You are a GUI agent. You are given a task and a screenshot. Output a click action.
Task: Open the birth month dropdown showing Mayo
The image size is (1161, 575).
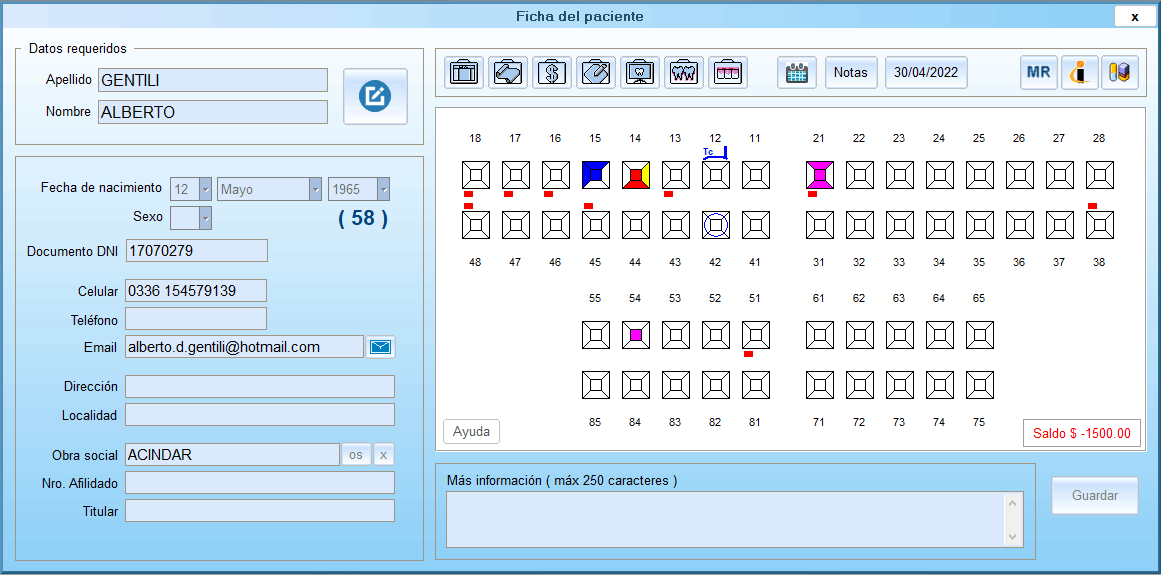[315, 189]
